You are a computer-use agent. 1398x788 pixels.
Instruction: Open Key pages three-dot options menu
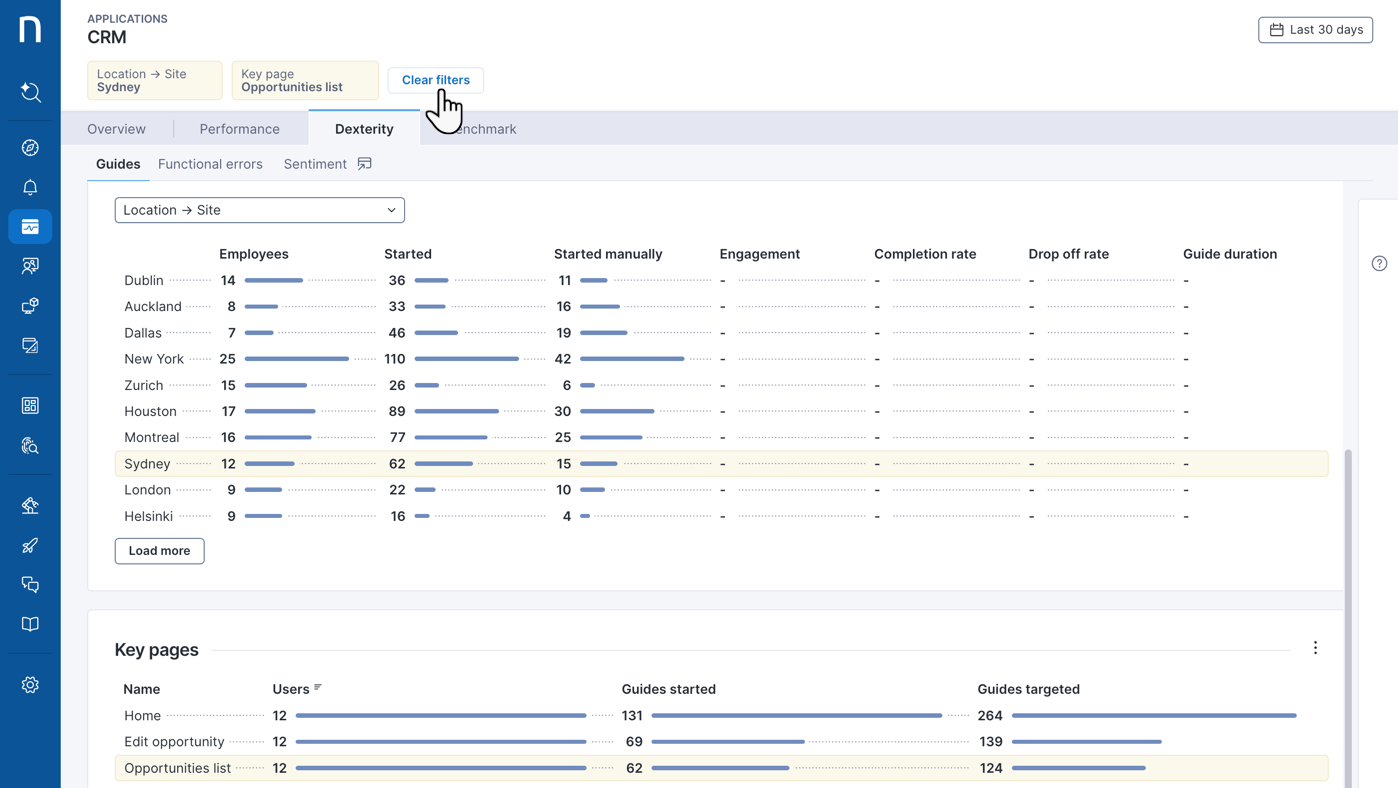point(1315,648)
